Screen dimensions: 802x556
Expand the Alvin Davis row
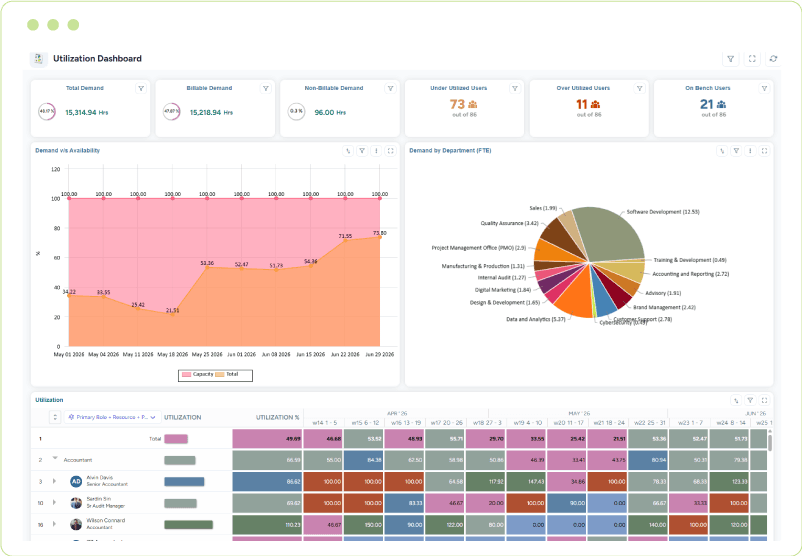pos(54,481)
